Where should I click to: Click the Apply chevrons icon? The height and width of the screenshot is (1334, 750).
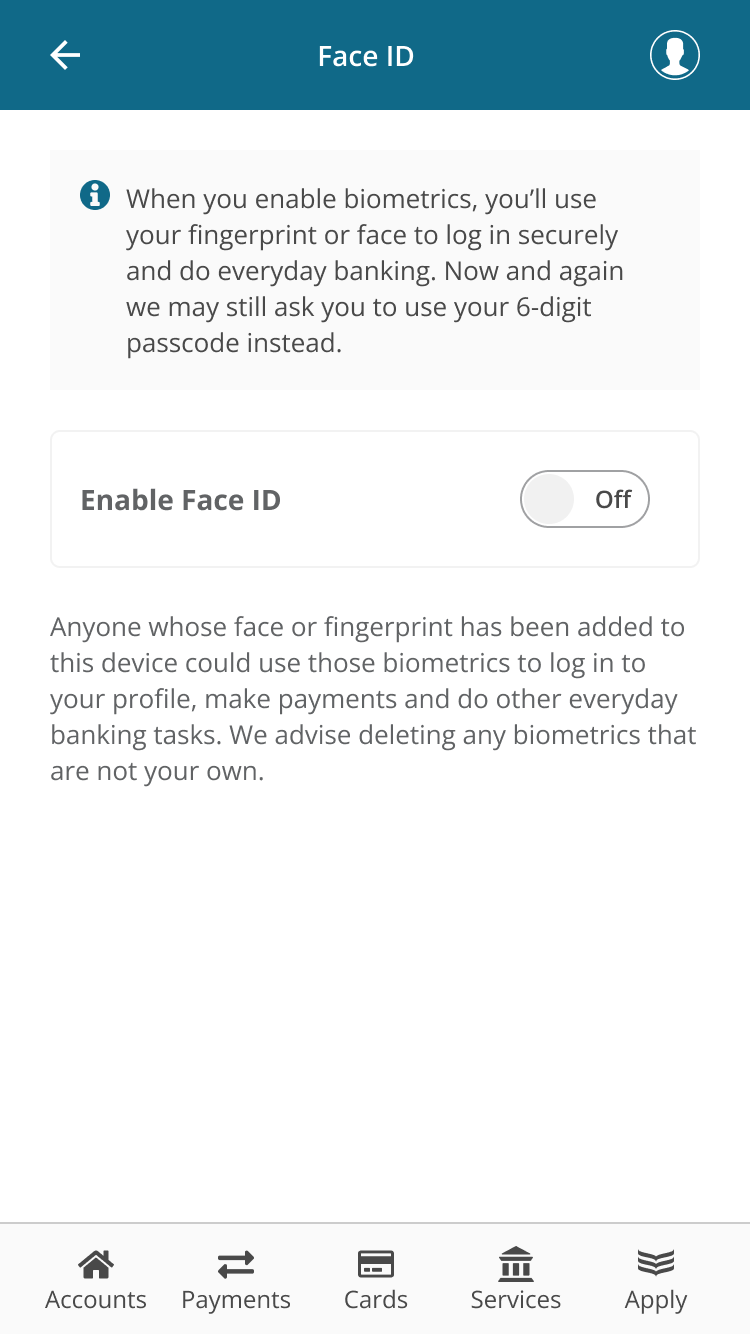pos(655,1263)
